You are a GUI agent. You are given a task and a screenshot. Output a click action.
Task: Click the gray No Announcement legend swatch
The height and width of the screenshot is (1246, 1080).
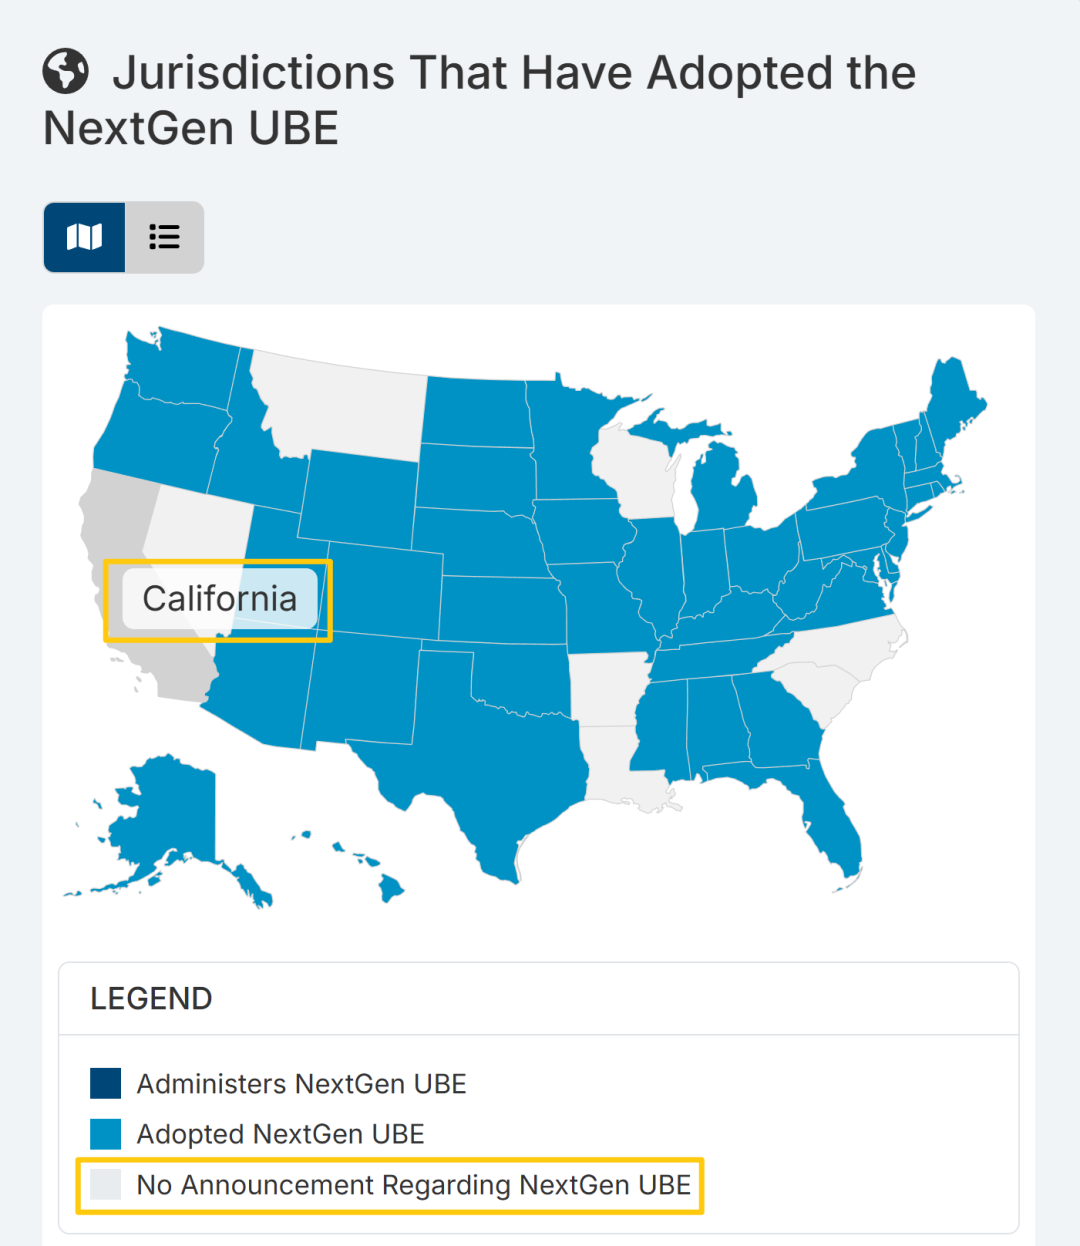pos(105,1184)
